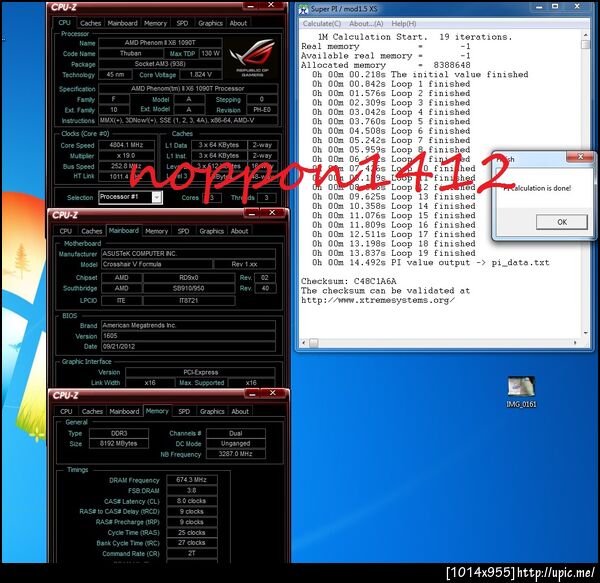The width and height of the screenshot is (600, 583).
Task: Open the Processor #1 selection dropdown
Action: pyautogui.click(x=157, y=197)
